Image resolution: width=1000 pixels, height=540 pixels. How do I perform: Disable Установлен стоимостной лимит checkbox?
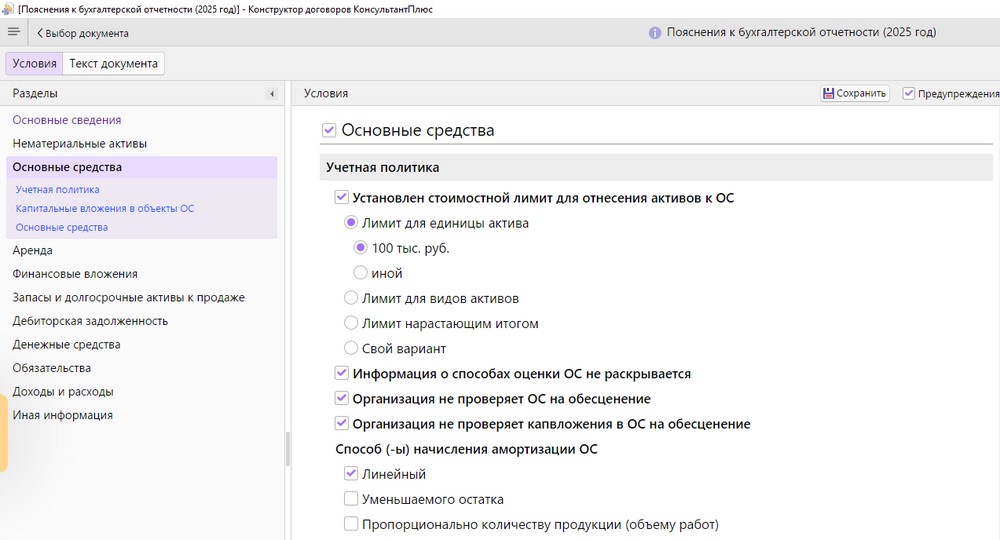[342, 198]
